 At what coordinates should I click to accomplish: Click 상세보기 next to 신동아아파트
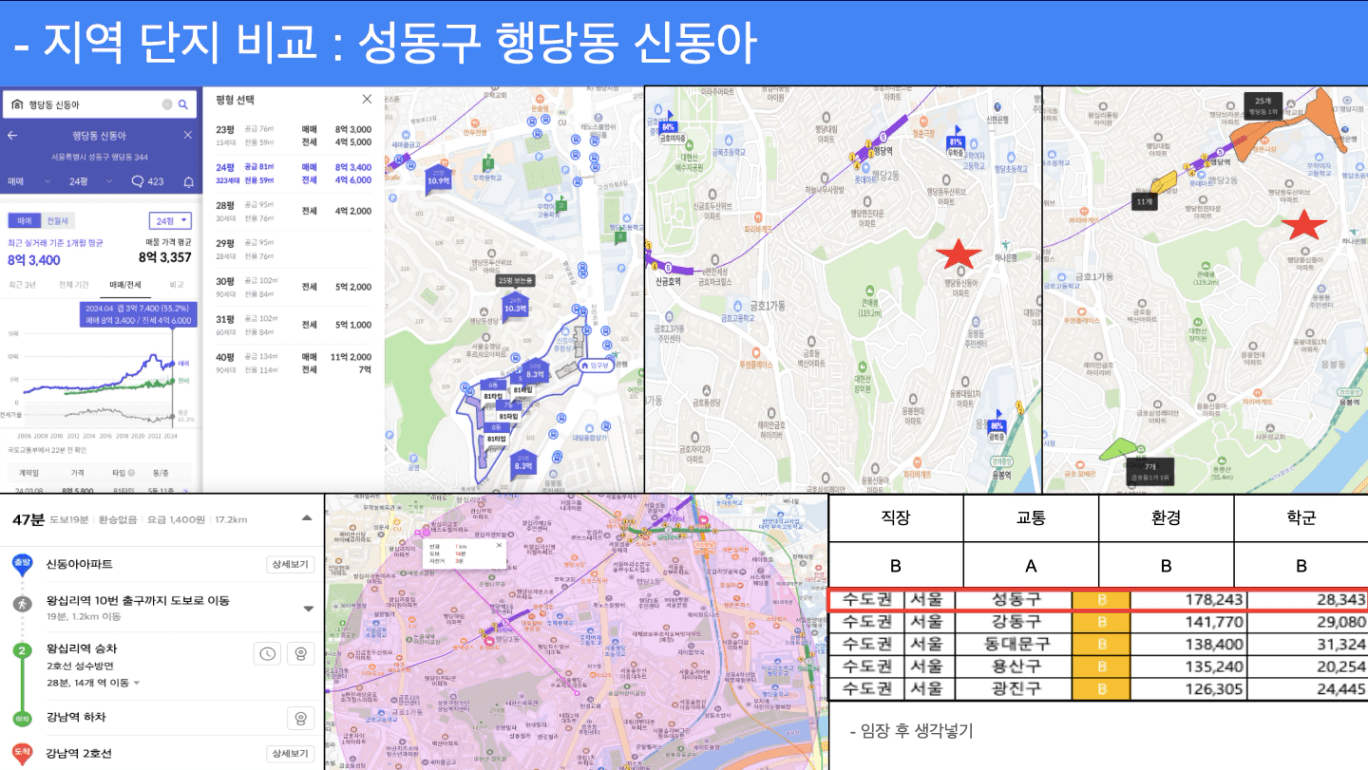[x=291, y=564]
